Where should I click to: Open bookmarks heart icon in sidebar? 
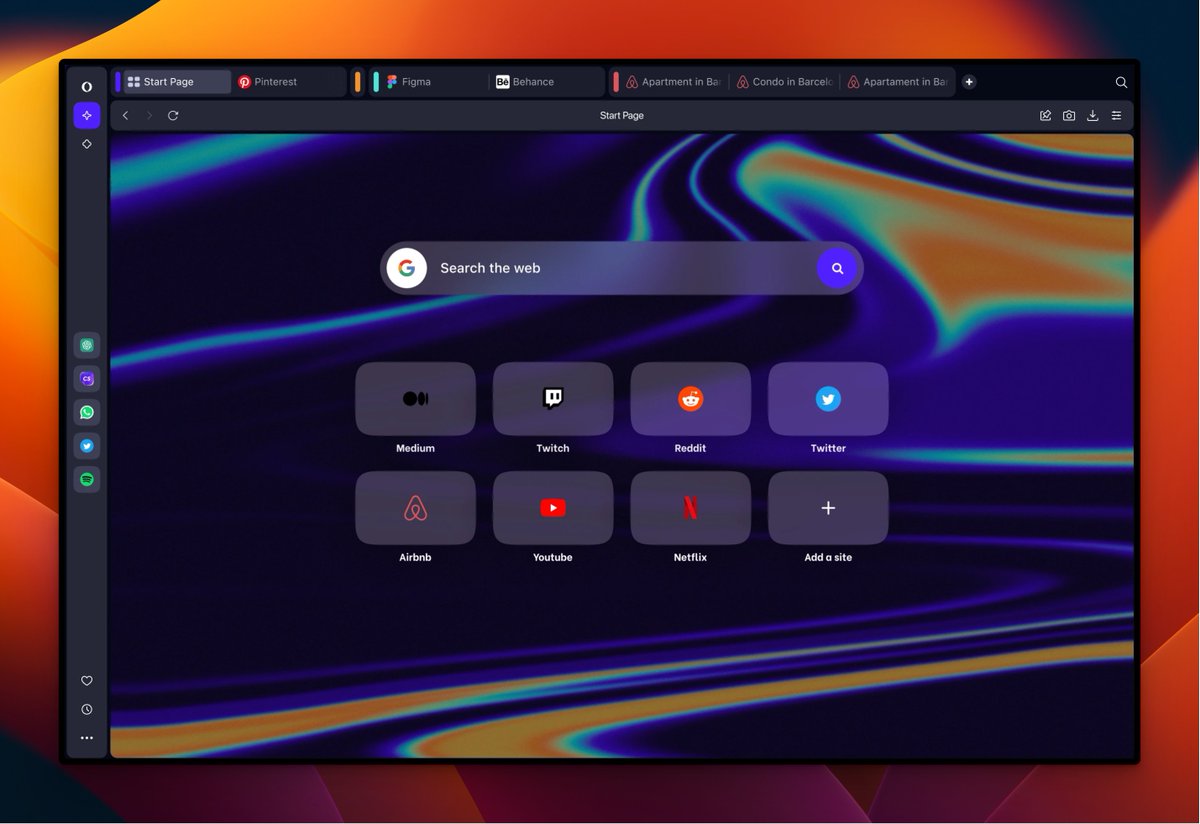click(x=87, y=681)
